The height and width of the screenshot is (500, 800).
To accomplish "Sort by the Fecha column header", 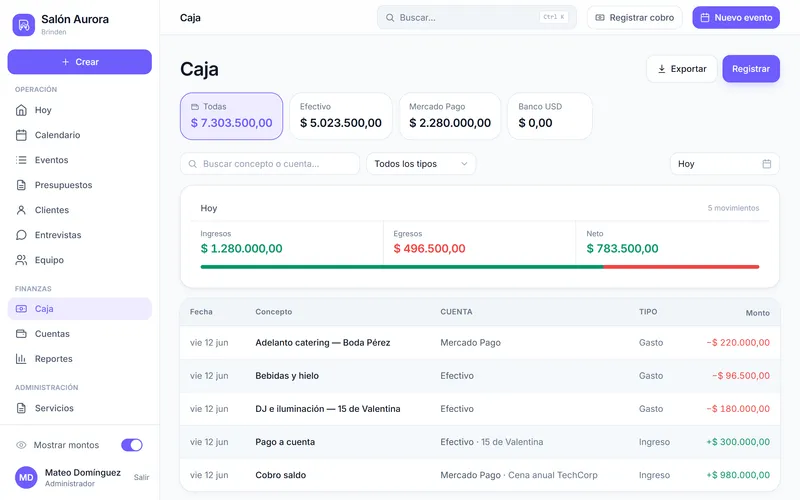I will 201,312.
